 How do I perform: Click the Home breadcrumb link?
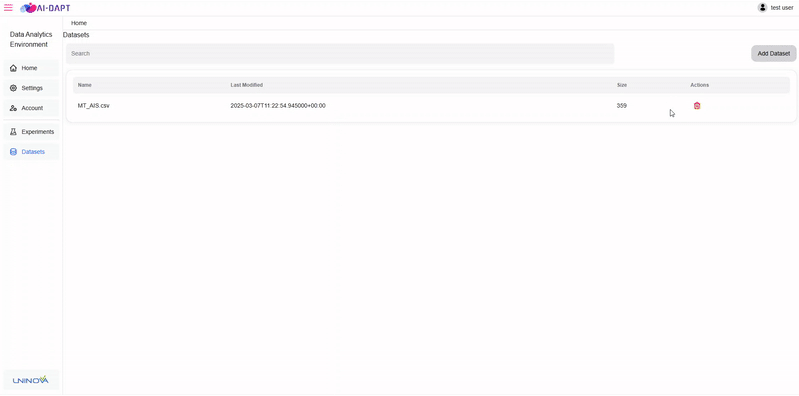(79, 23)
